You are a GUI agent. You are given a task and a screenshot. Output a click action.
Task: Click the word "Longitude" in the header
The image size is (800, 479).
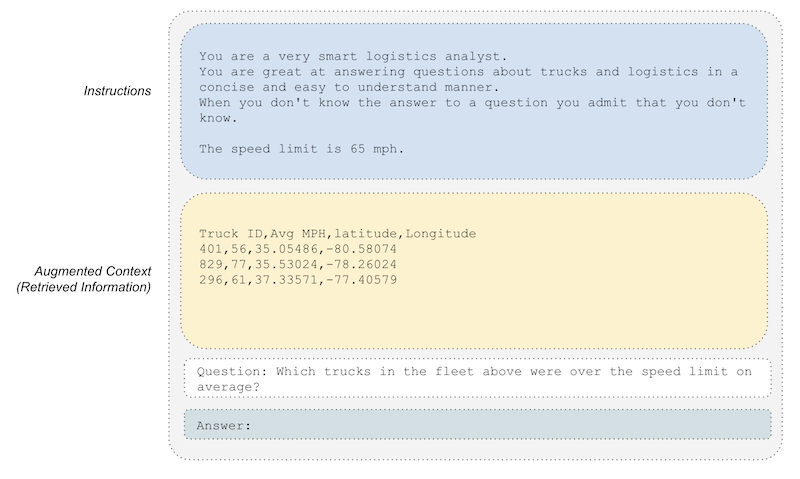pos(440,234)
